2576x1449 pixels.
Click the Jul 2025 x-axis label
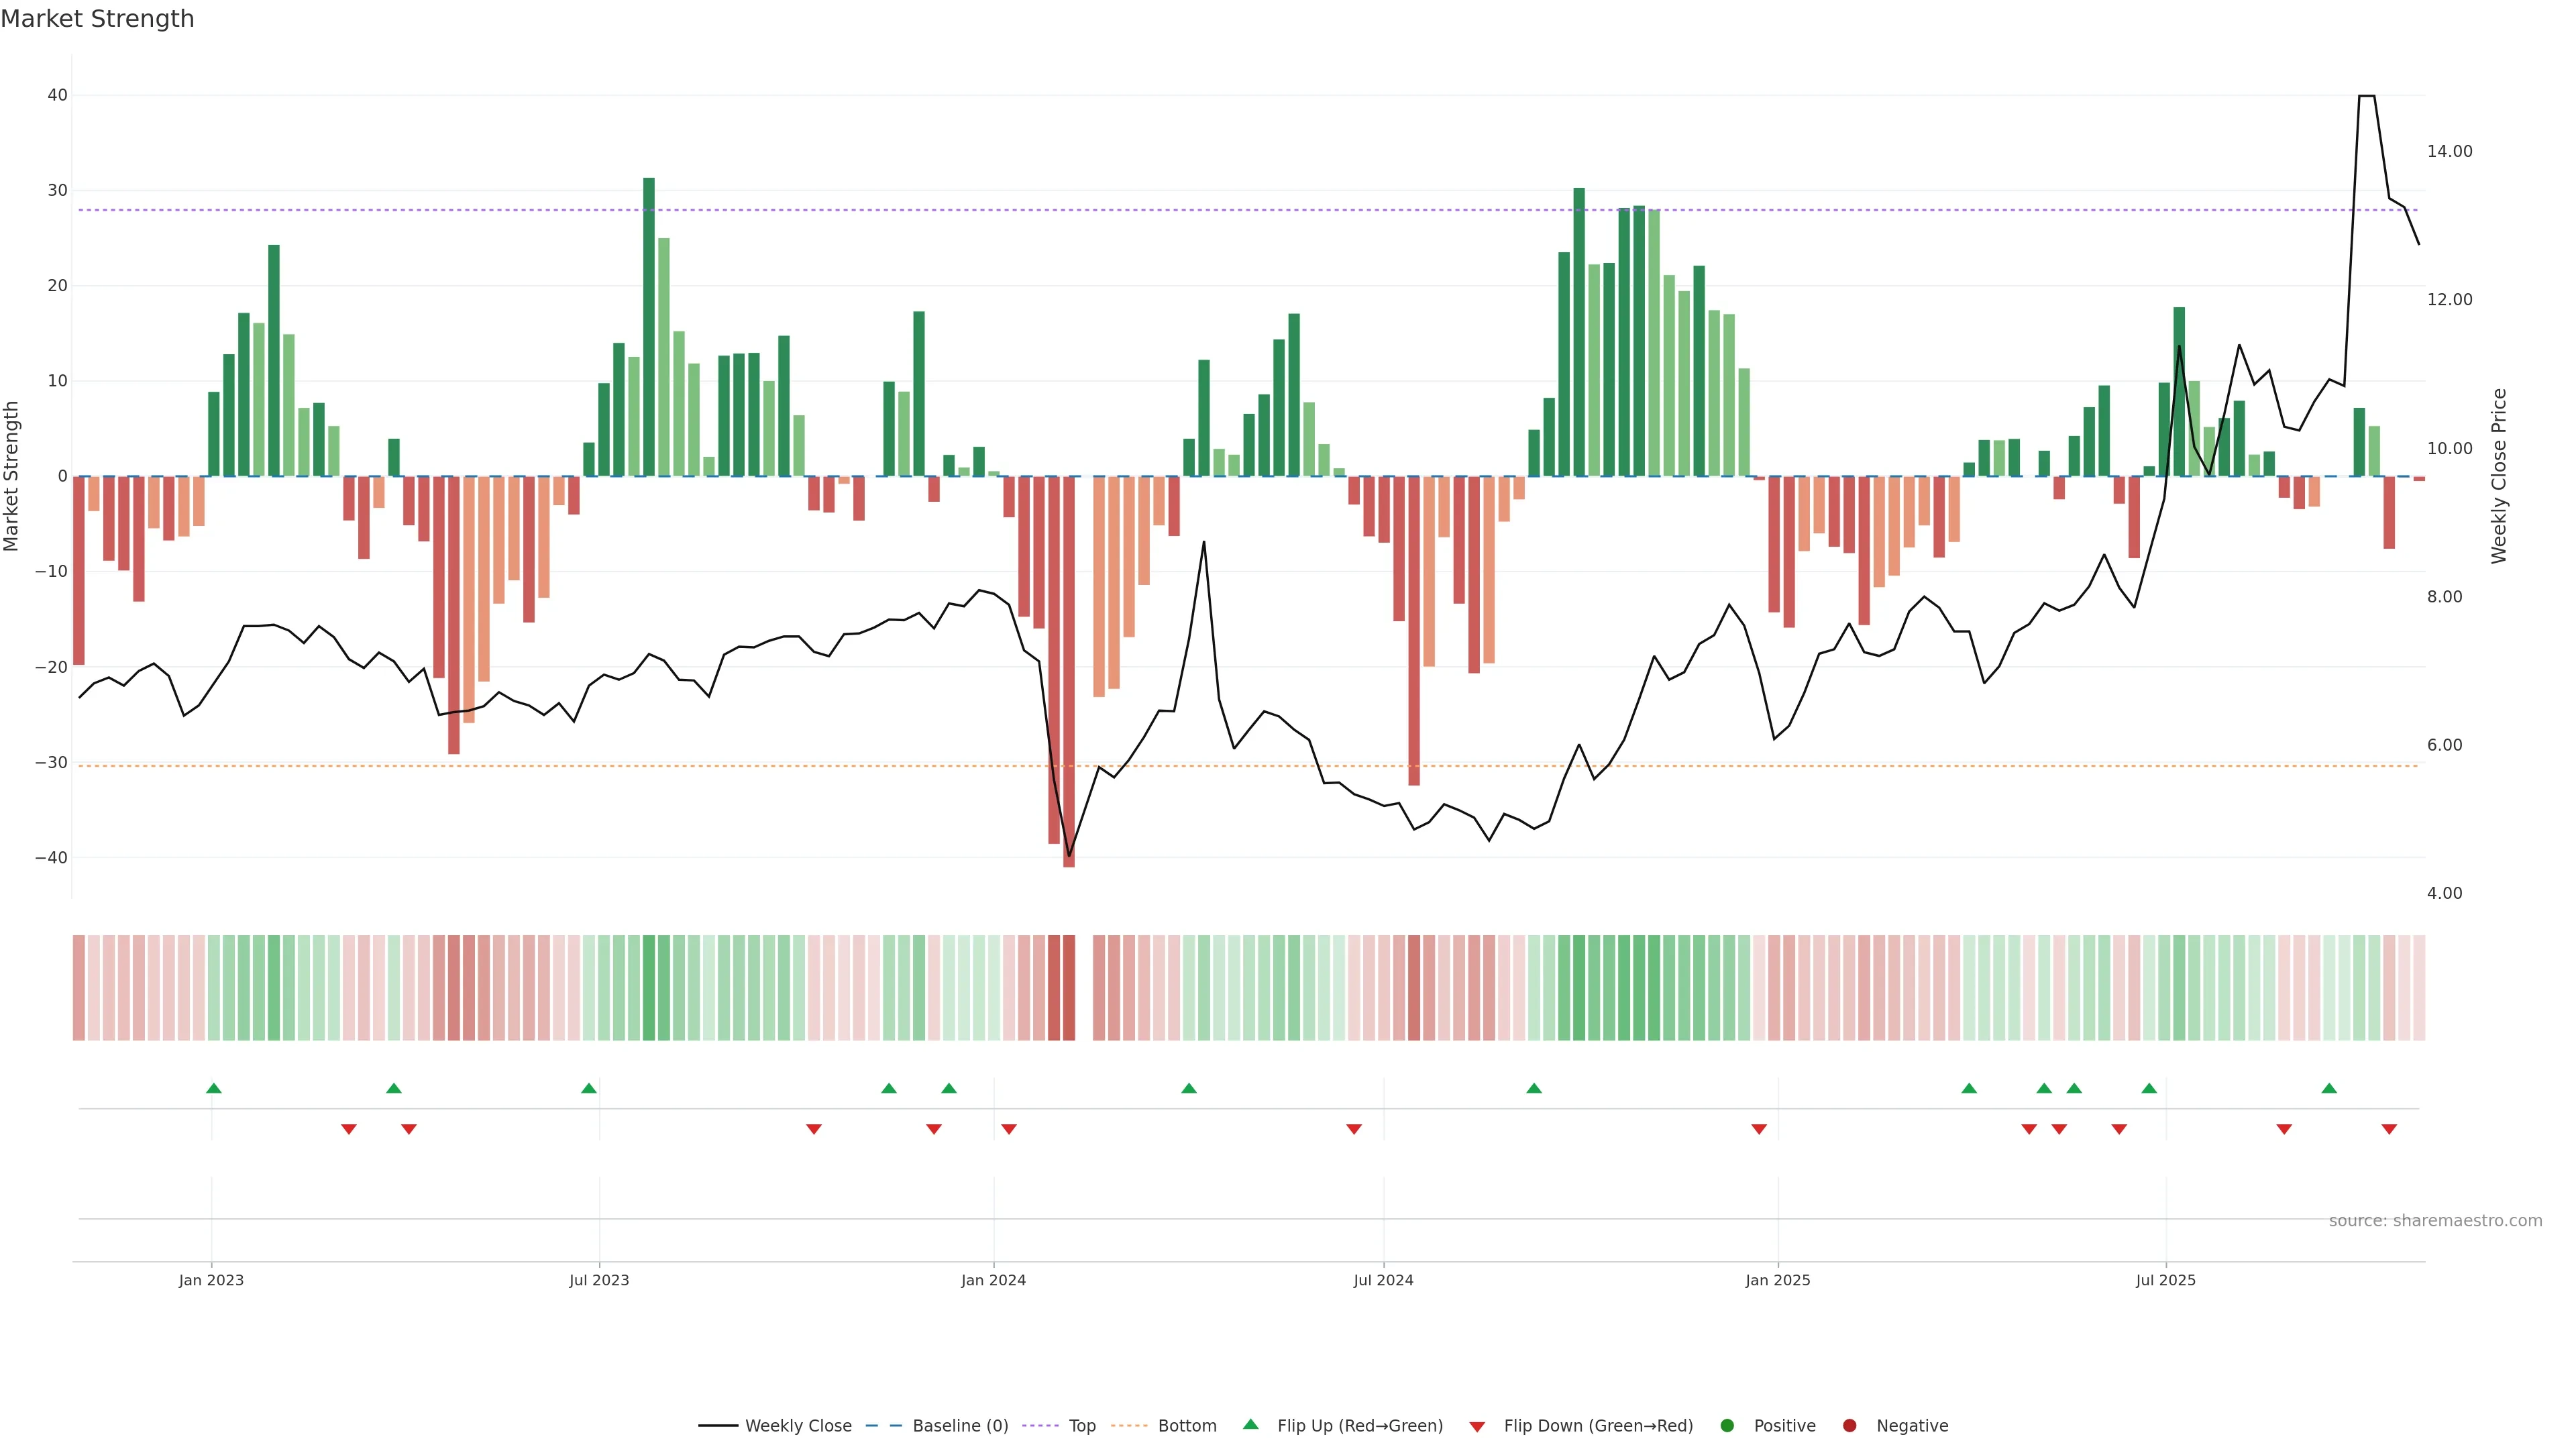click(x=2165, y=1280)
